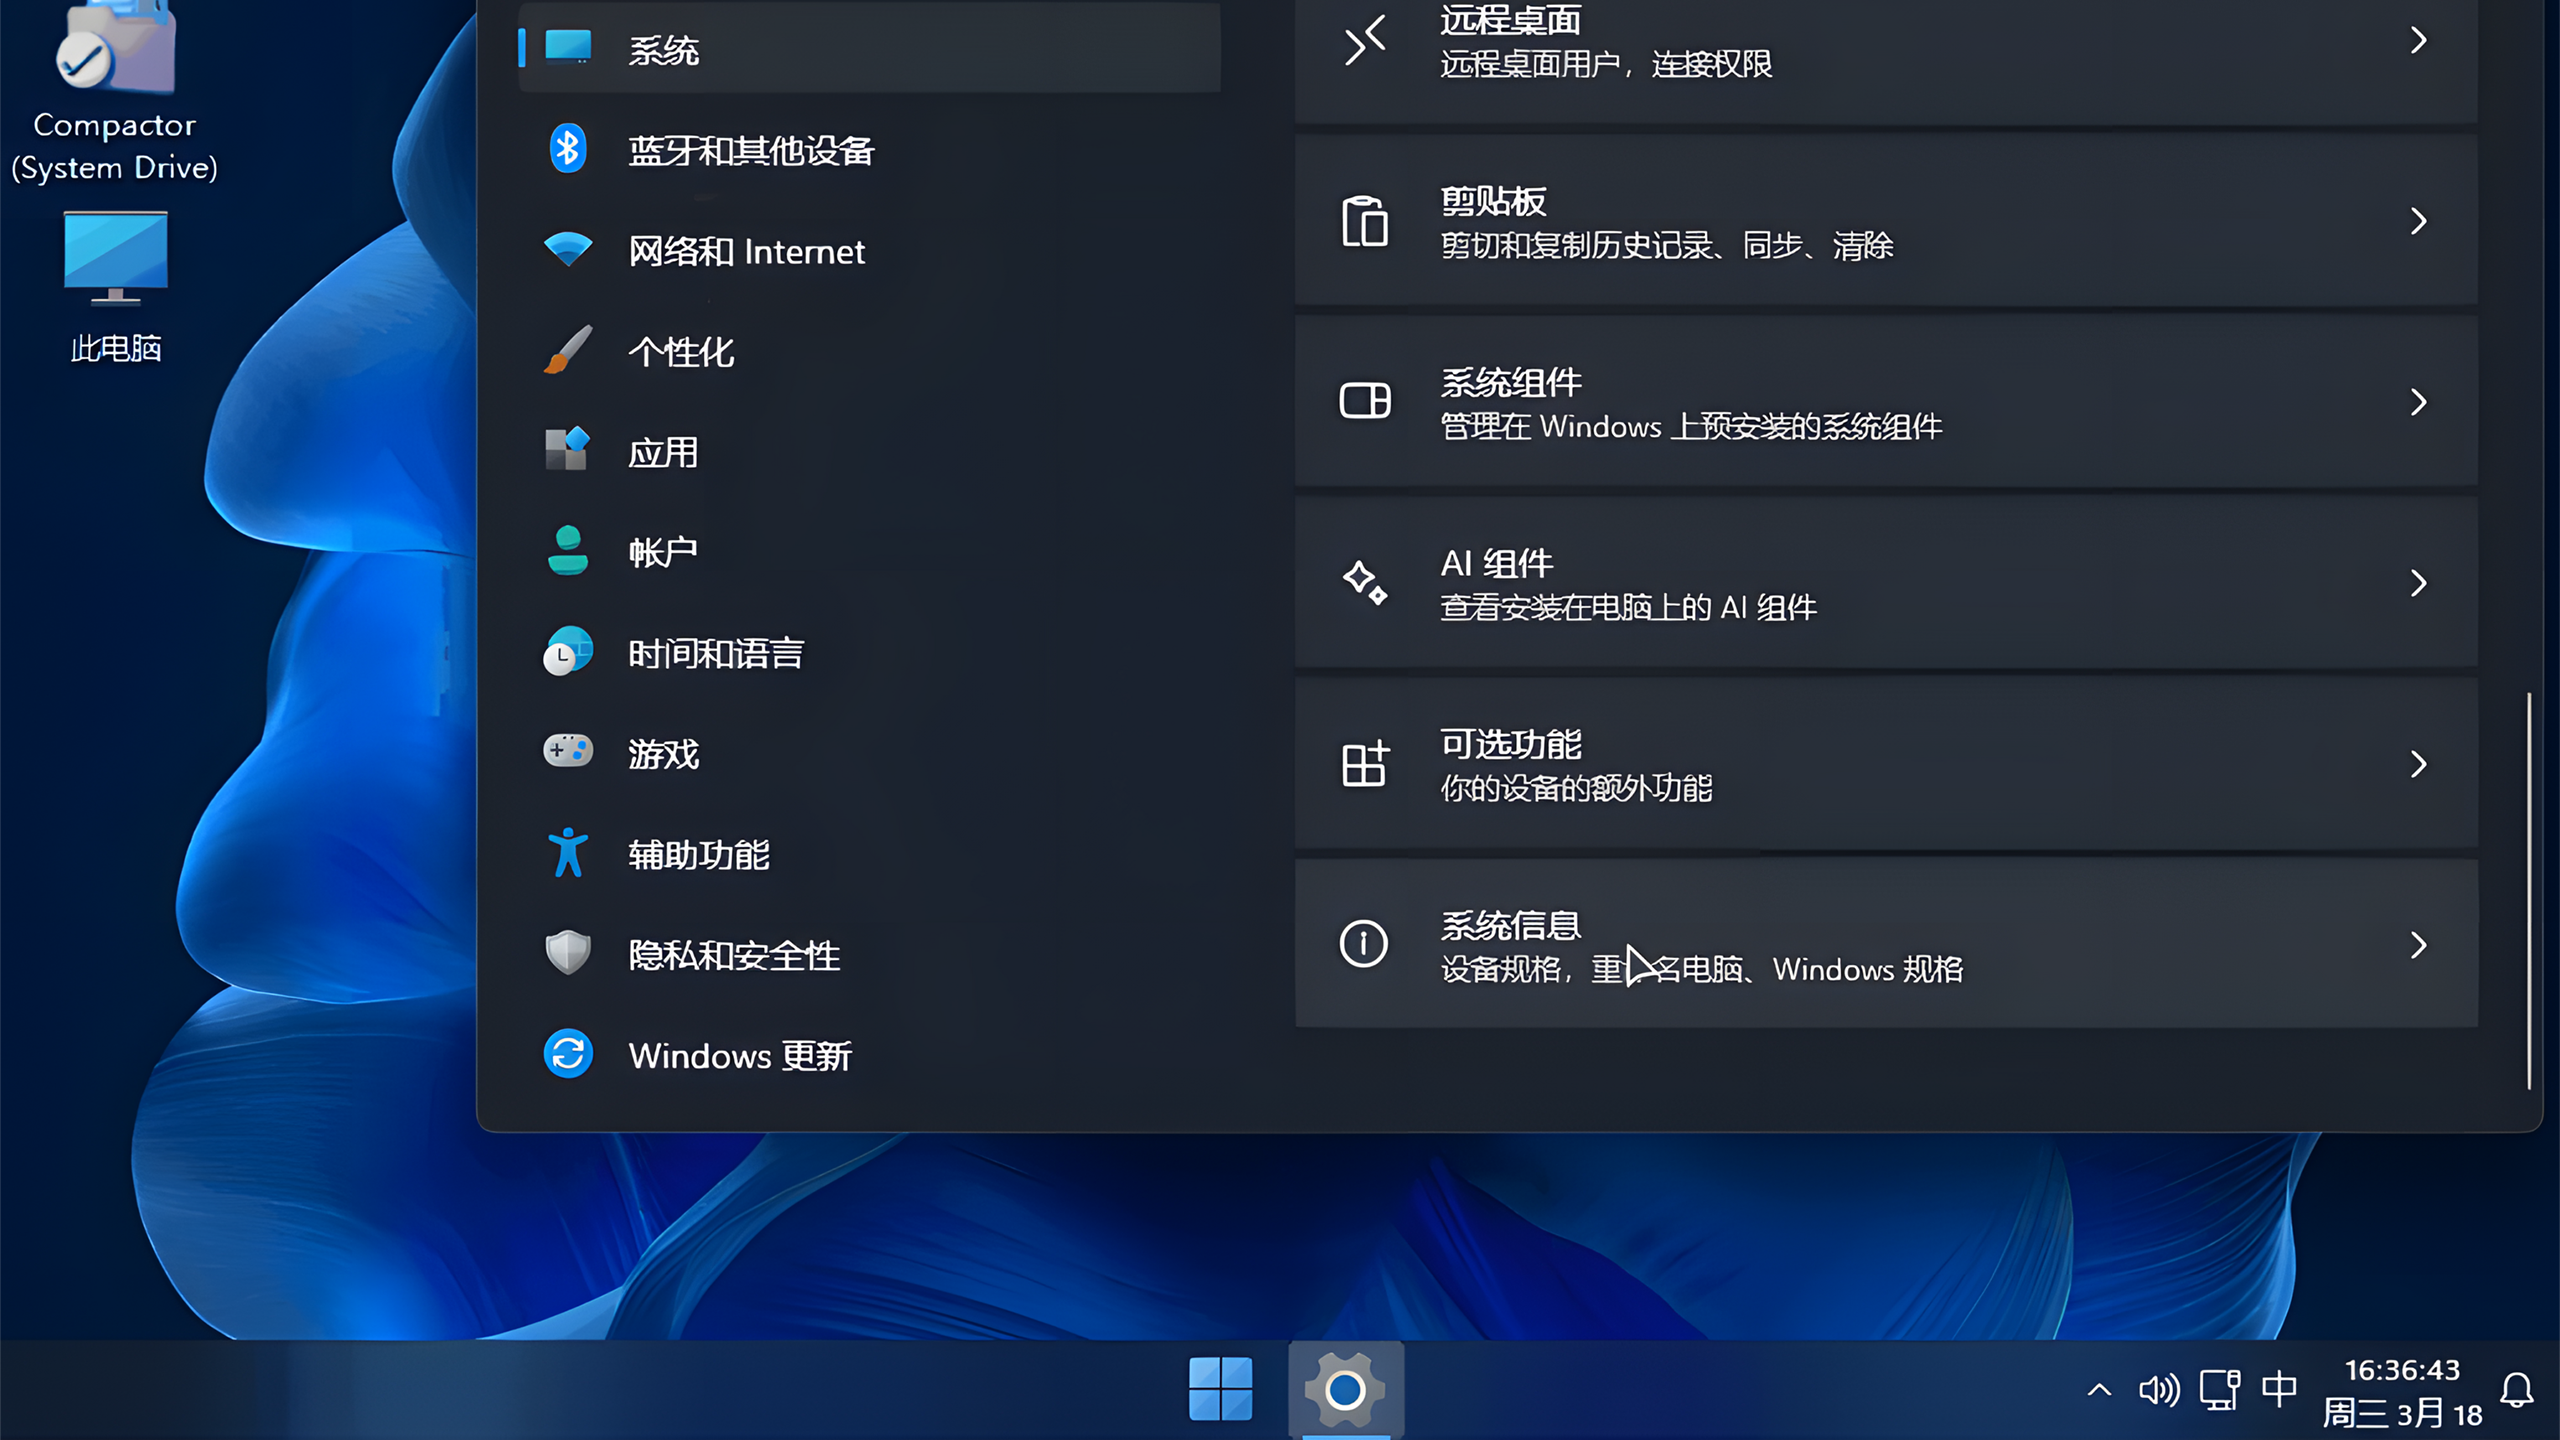The image size is (2560, 1440).
Task: Click the 系统信息 info circle icon
Action: [1364, 944]
